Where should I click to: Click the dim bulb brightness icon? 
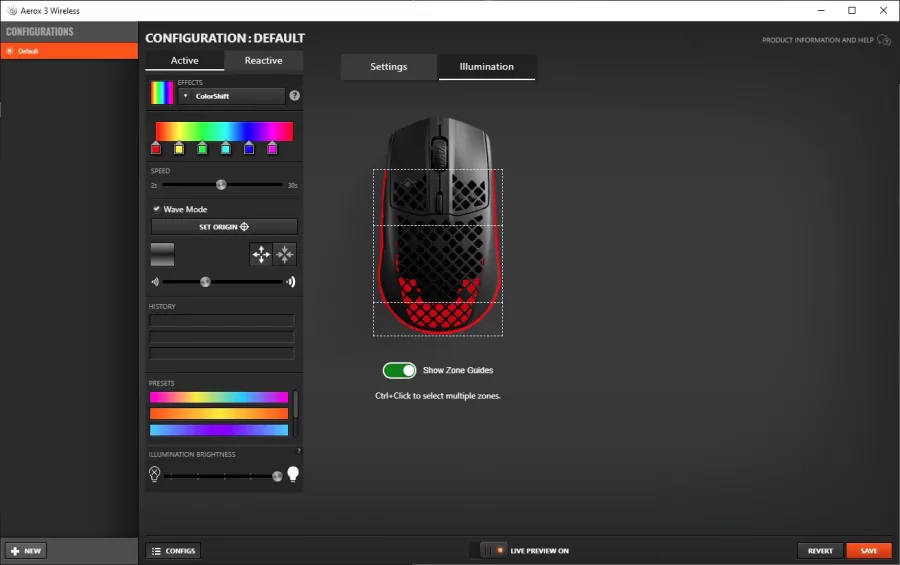point(154,474)
